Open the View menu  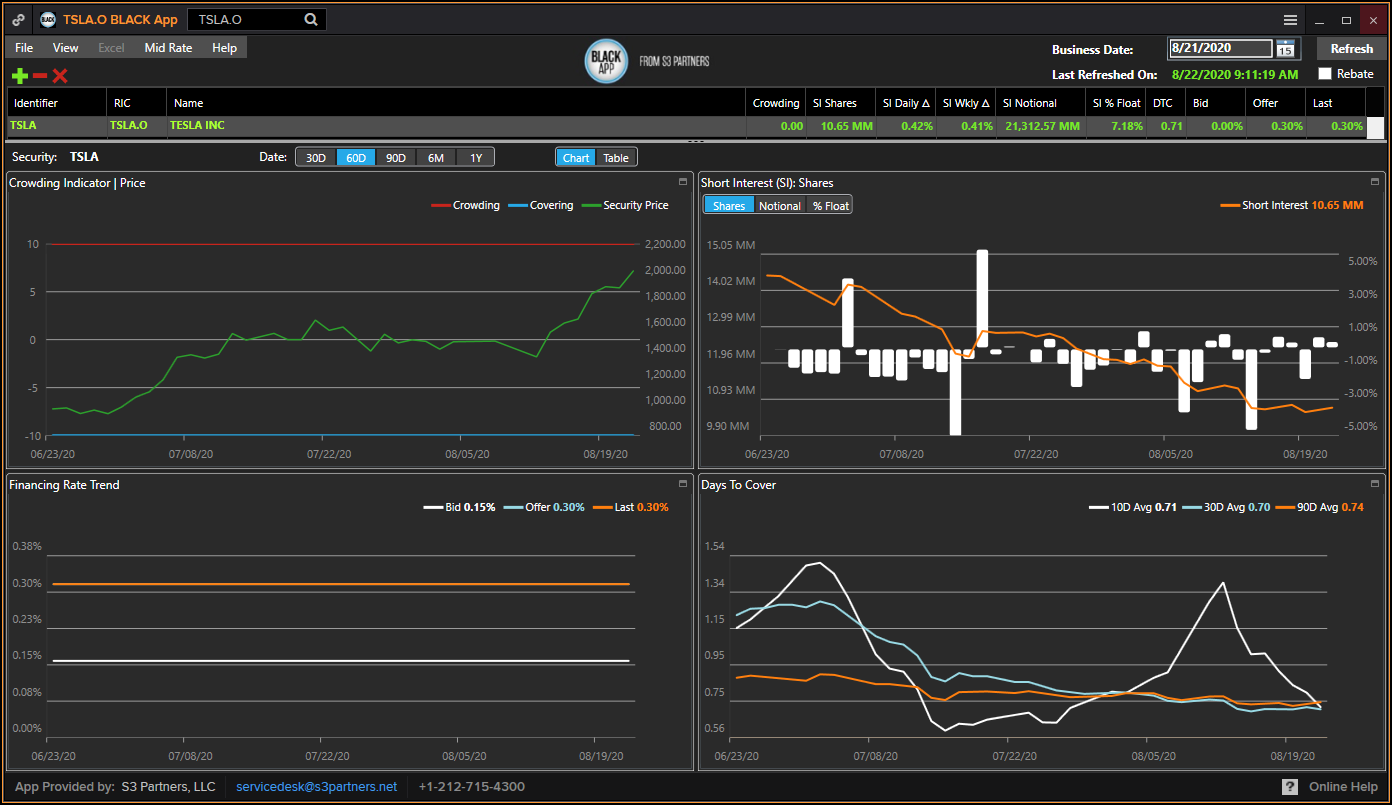coord(66,48)
